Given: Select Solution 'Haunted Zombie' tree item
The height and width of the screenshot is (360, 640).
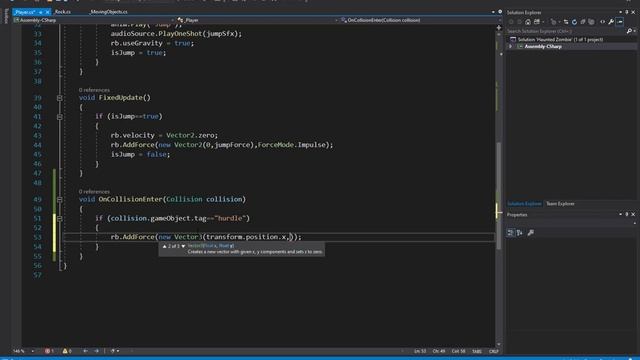Looking at the screenshot, I should point(560,40).
